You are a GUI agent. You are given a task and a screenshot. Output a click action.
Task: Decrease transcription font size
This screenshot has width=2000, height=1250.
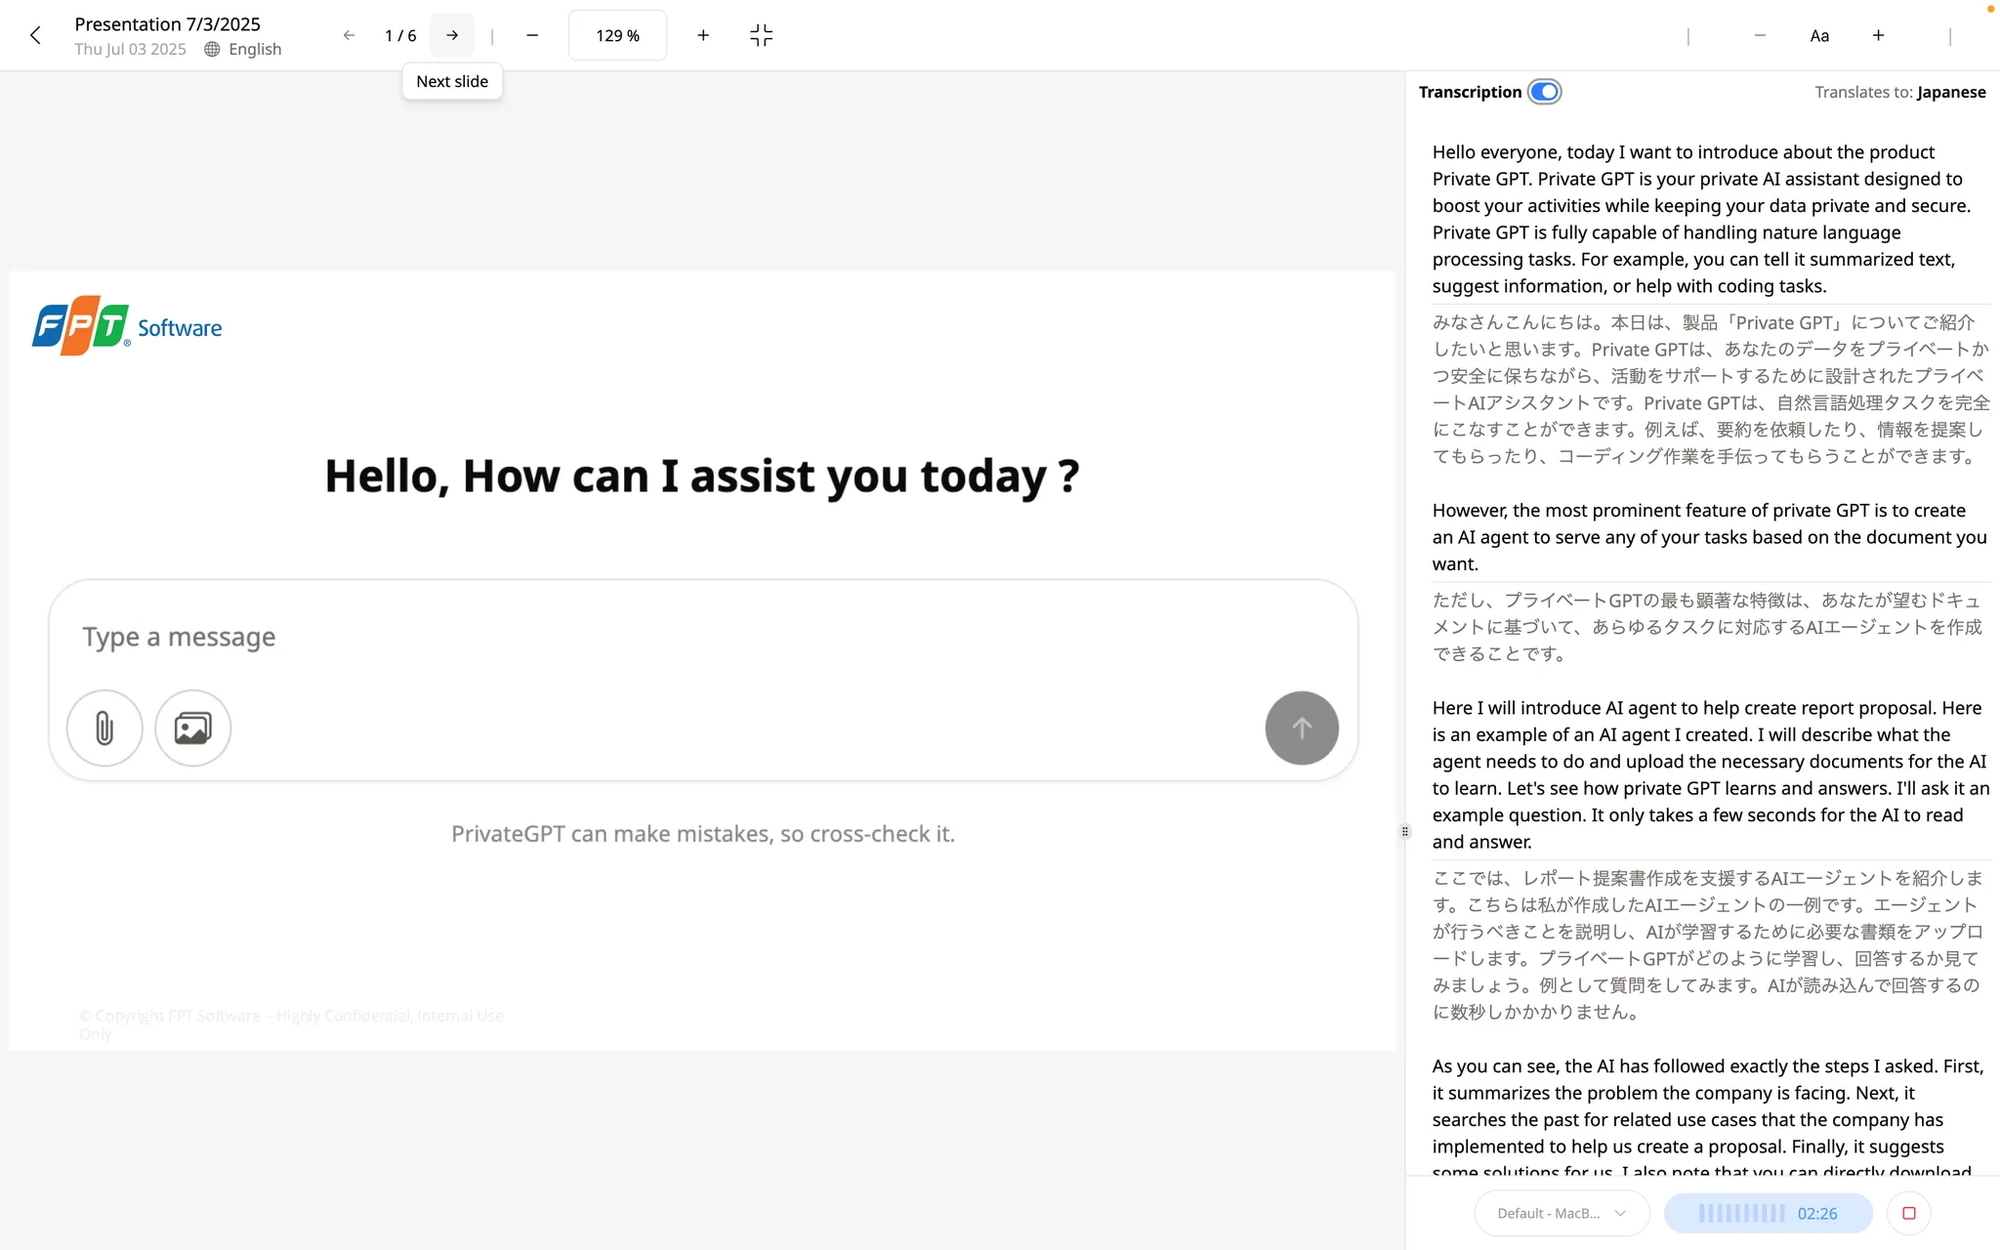click(x=1760, y=36)
